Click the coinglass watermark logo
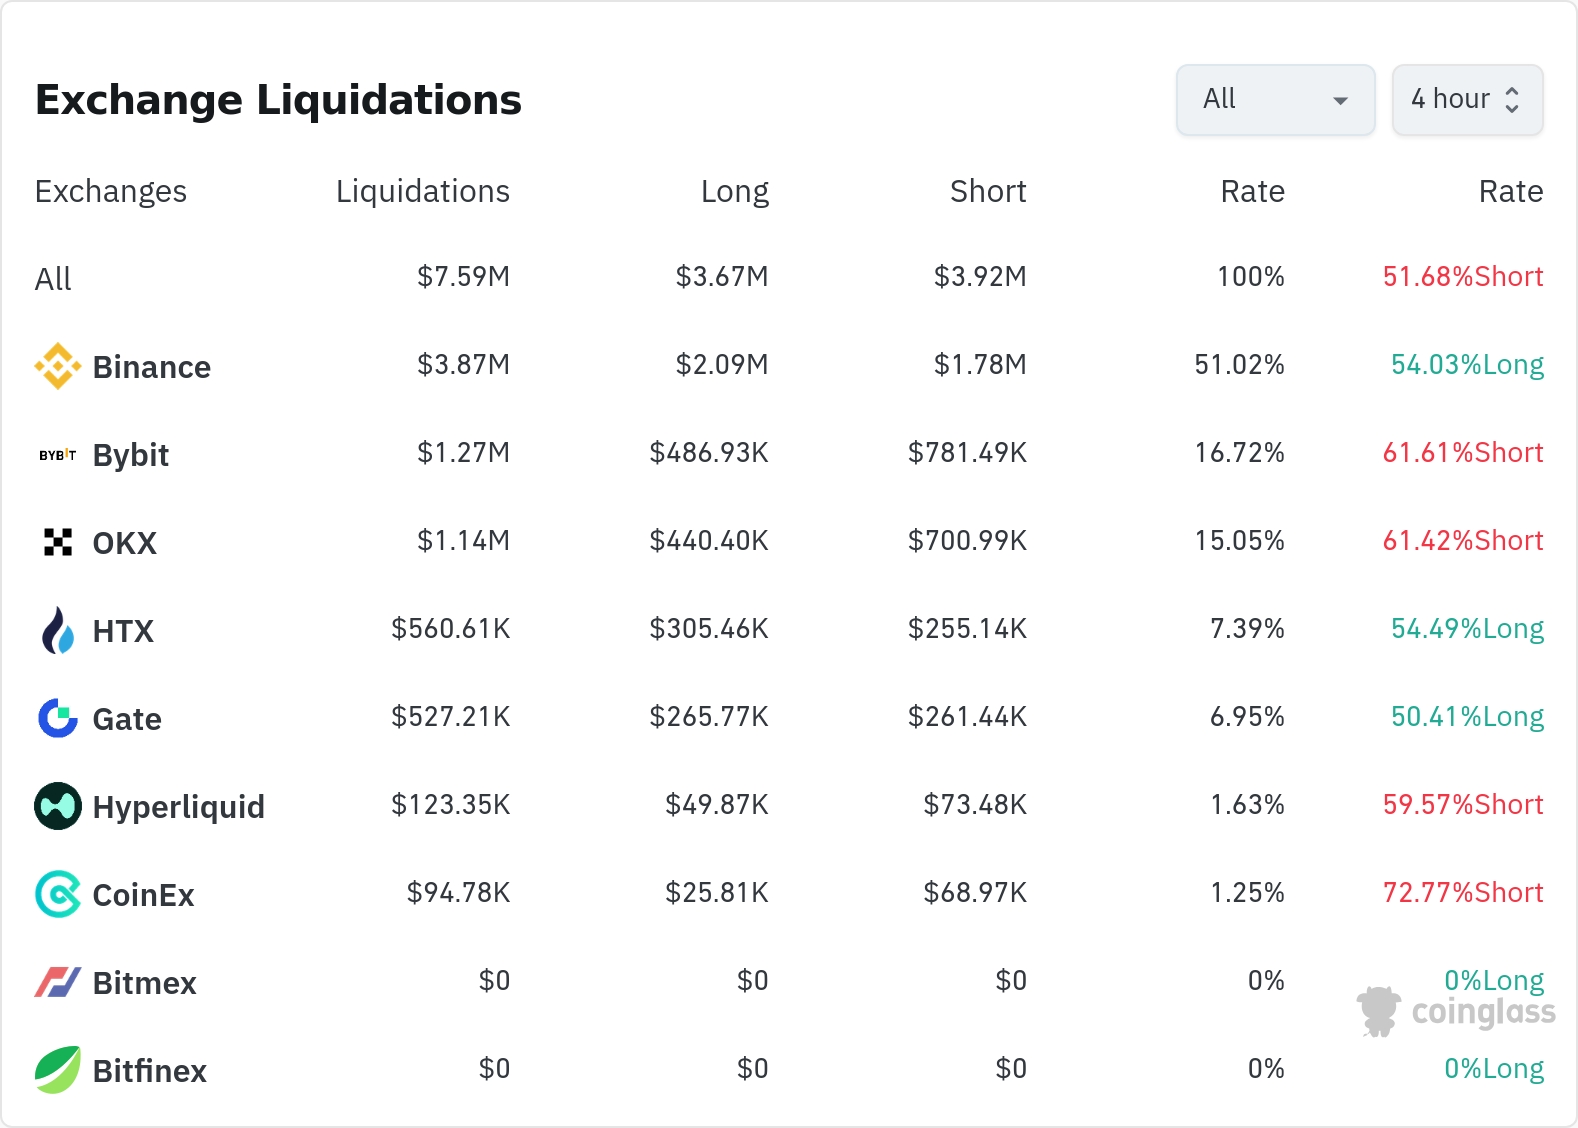Screen dimensions: 1578x1128 coord(1456,1011)
